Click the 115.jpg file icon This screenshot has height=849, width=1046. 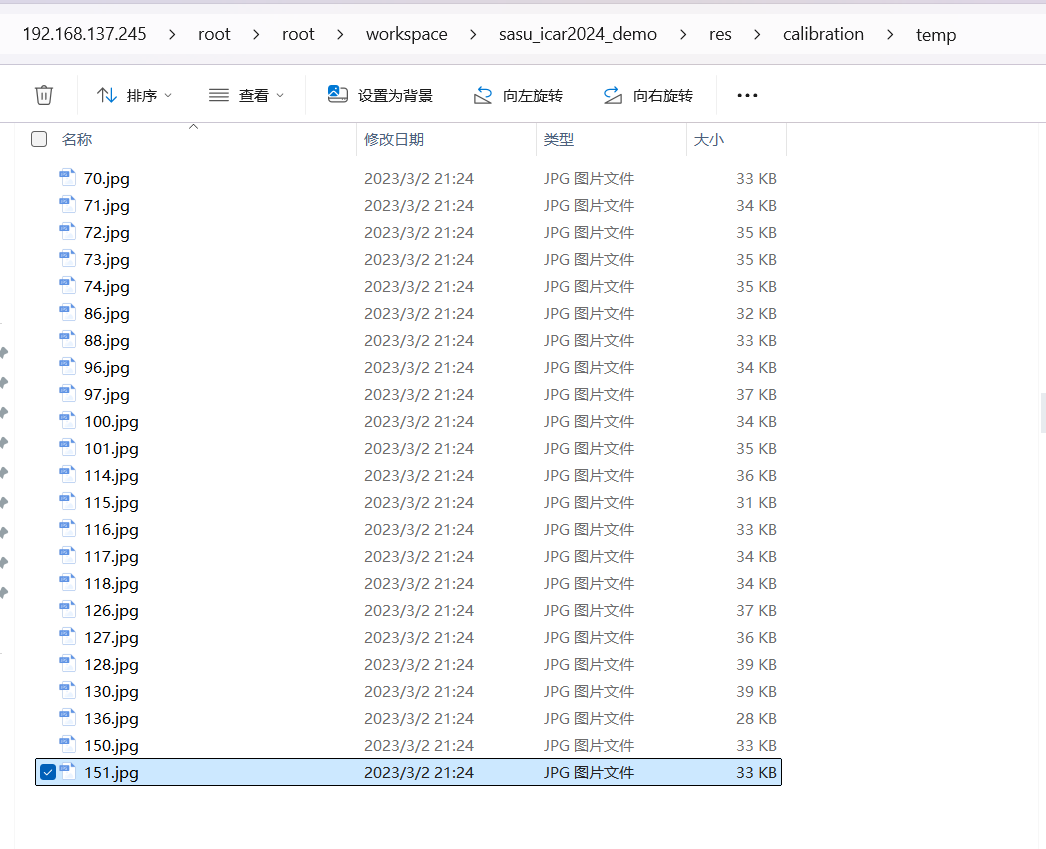click(67, 502)
